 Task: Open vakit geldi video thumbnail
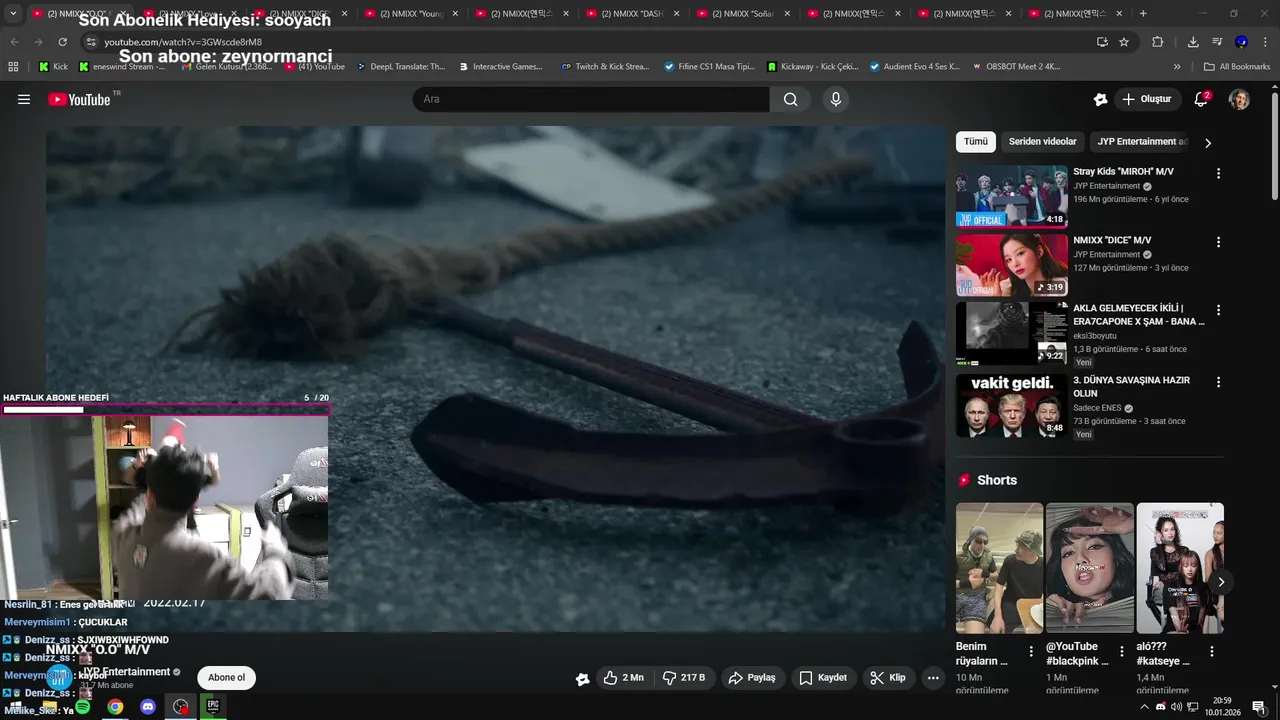(x=1011, y=405)
